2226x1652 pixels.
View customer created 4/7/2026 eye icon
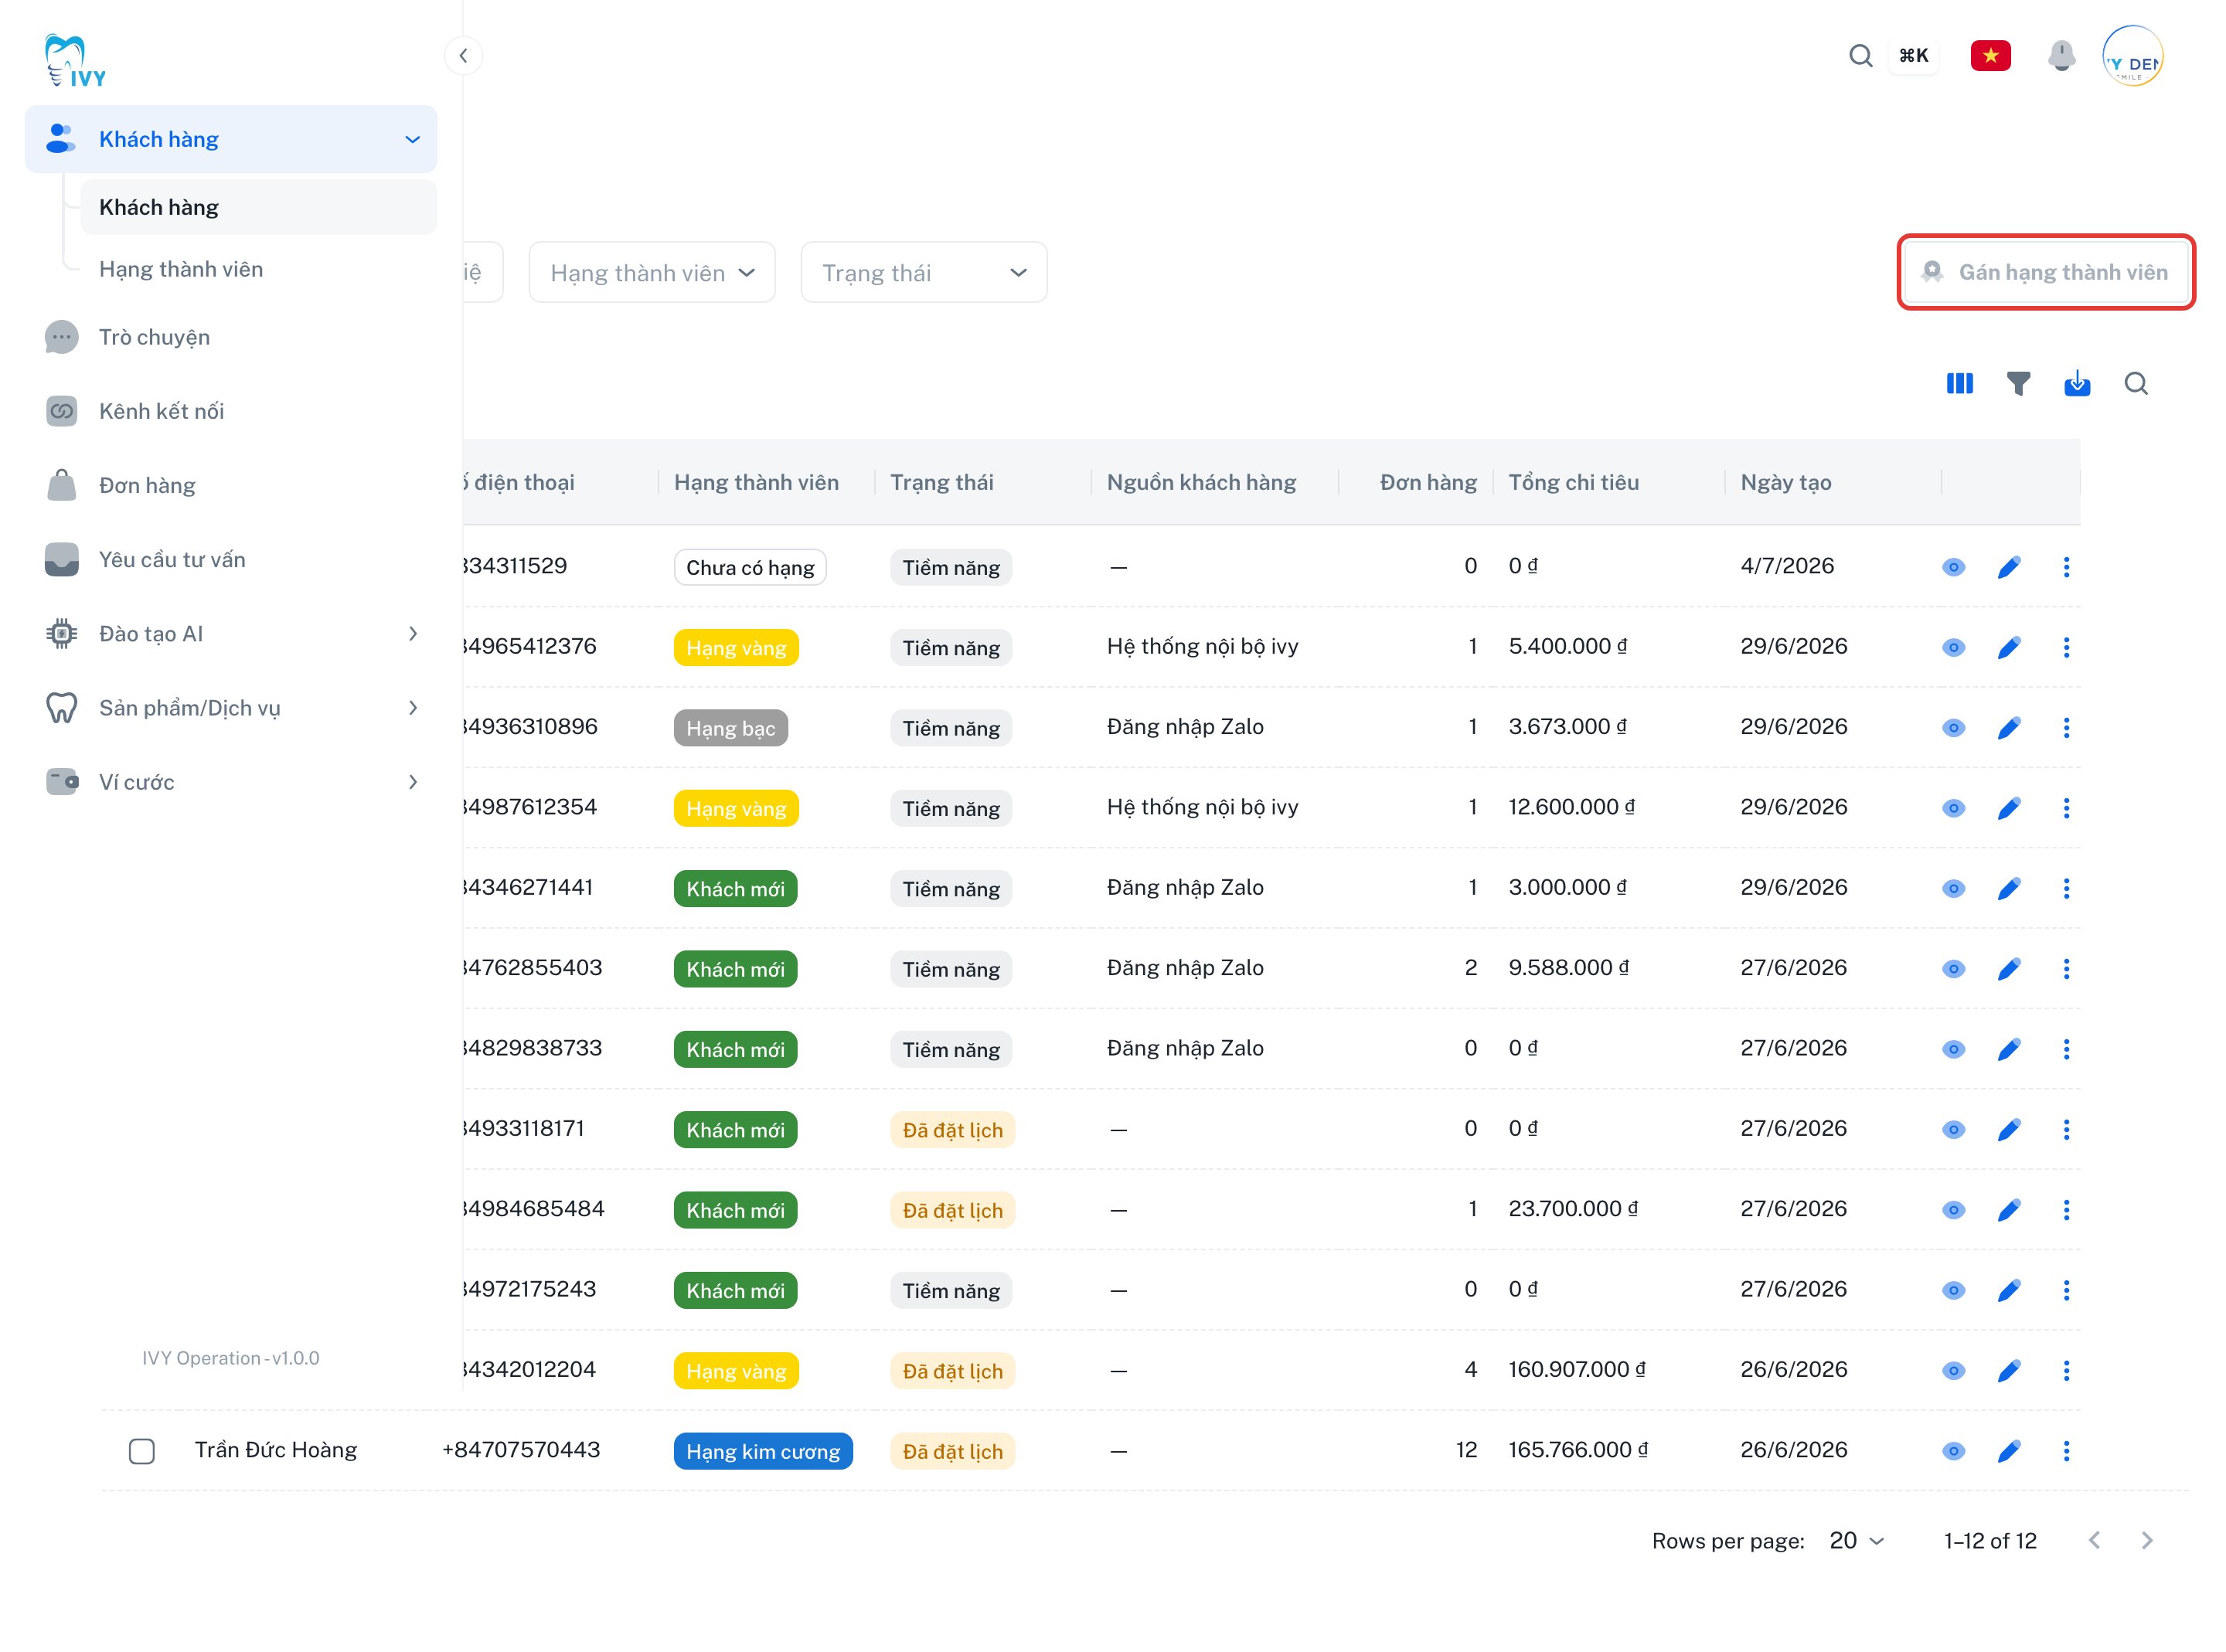coord(1953,567)
